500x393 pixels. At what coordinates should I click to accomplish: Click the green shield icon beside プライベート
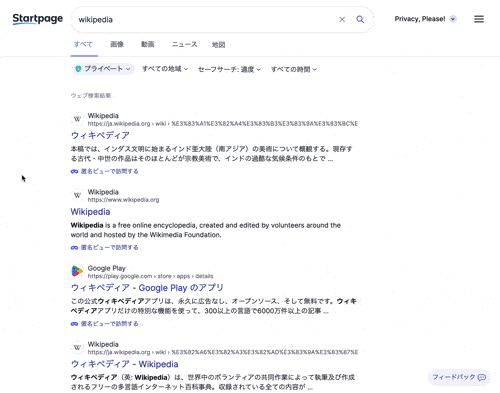78,69
